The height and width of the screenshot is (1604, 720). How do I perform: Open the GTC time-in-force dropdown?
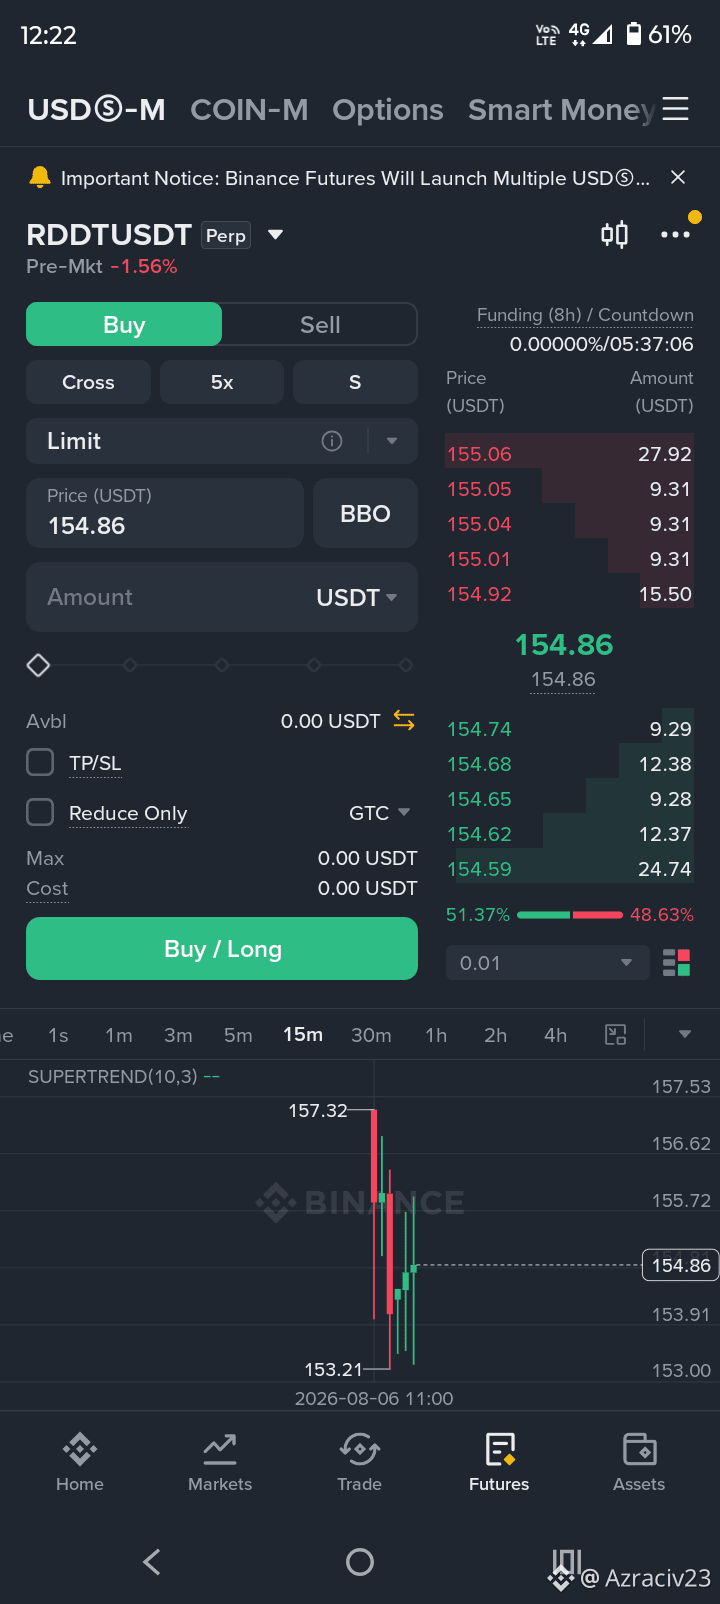tap(380, 813)
